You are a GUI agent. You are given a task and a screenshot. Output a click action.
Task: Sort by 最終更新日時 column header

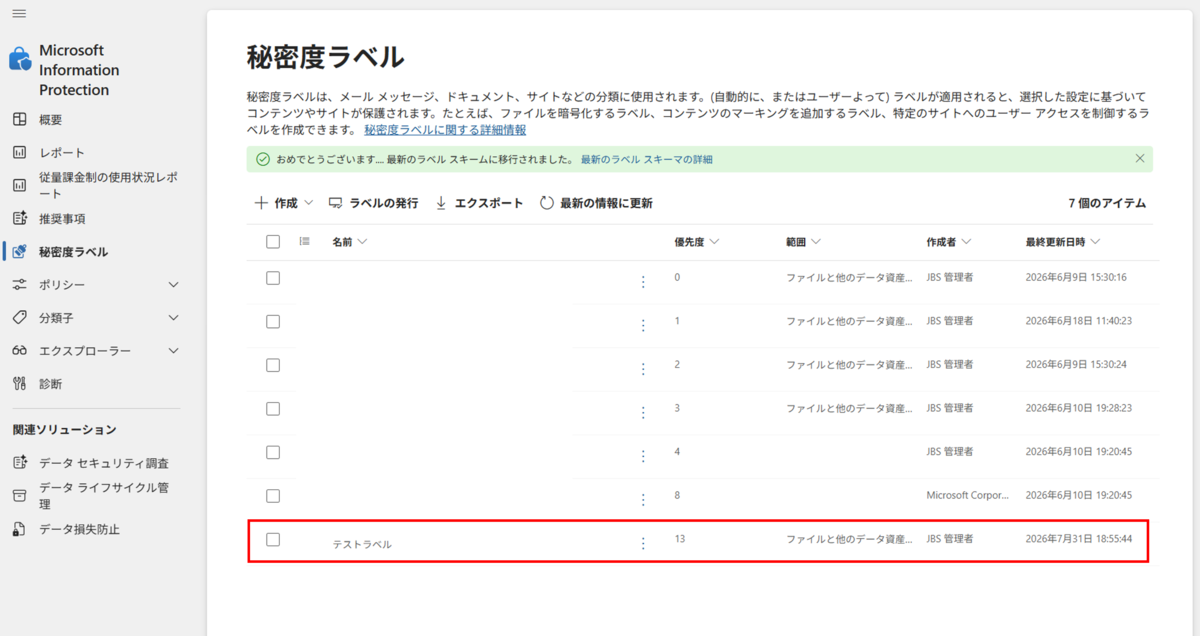click(1063, 242)
